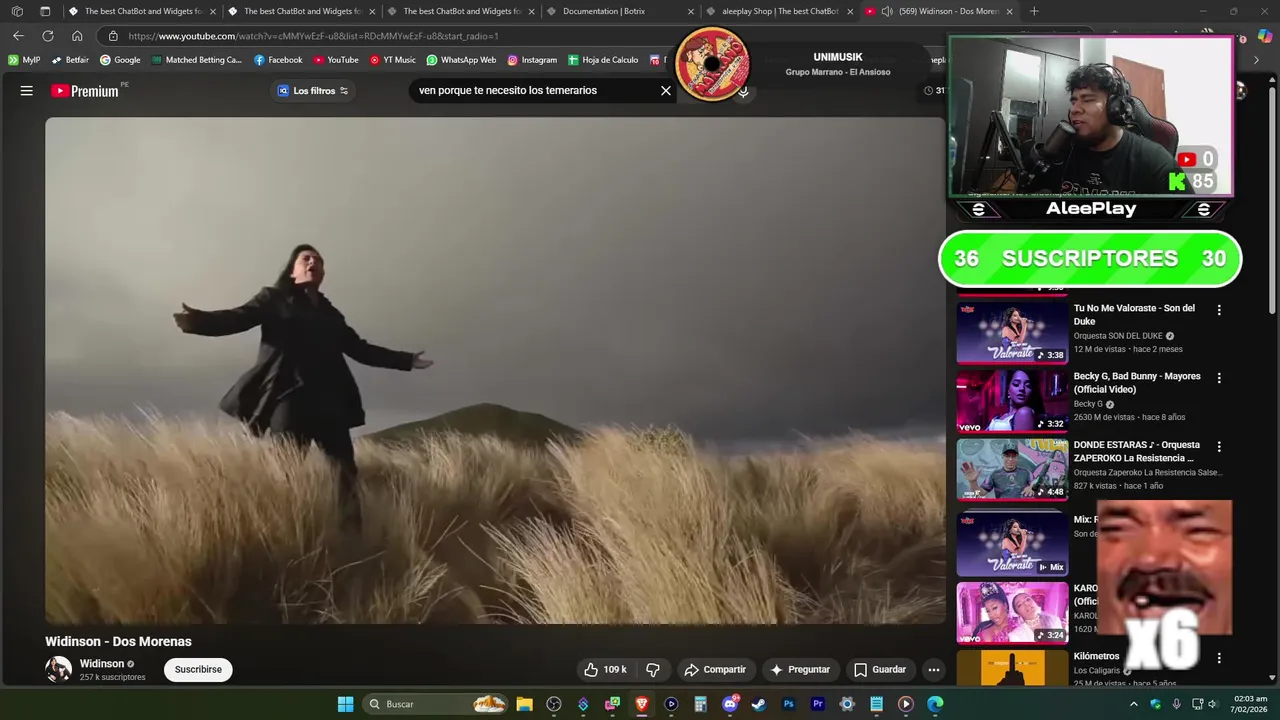
Task: Open the Kilómetros video title
Action: (1096, 657)
